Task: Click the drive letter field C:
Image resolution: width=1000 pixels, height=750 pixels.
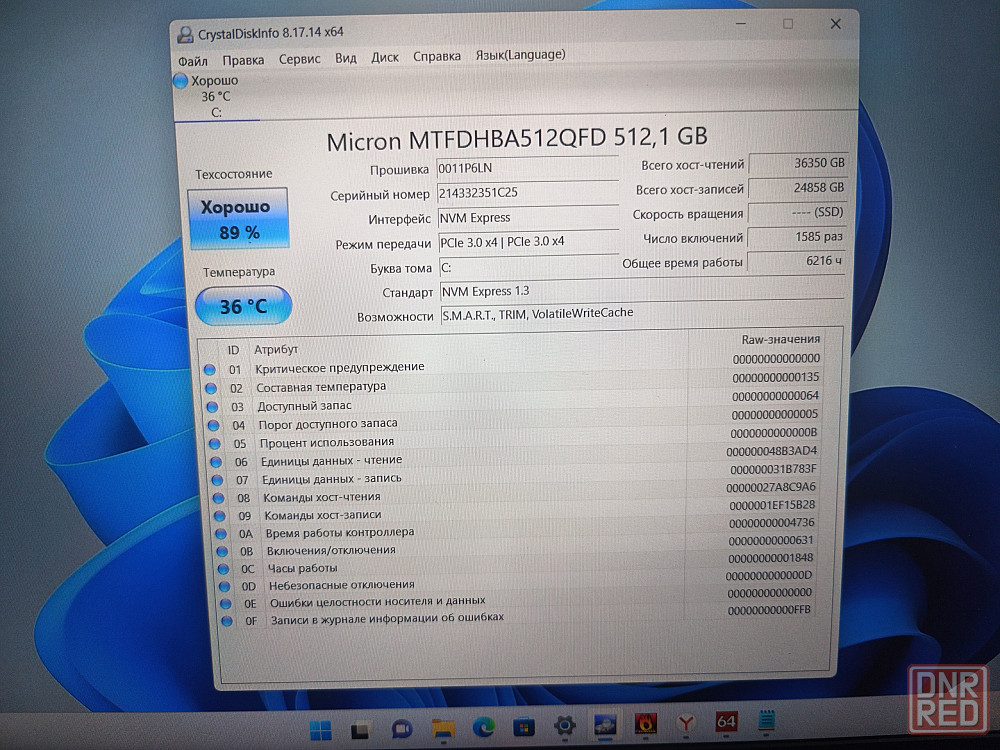Action: click(x=529, y=267)
